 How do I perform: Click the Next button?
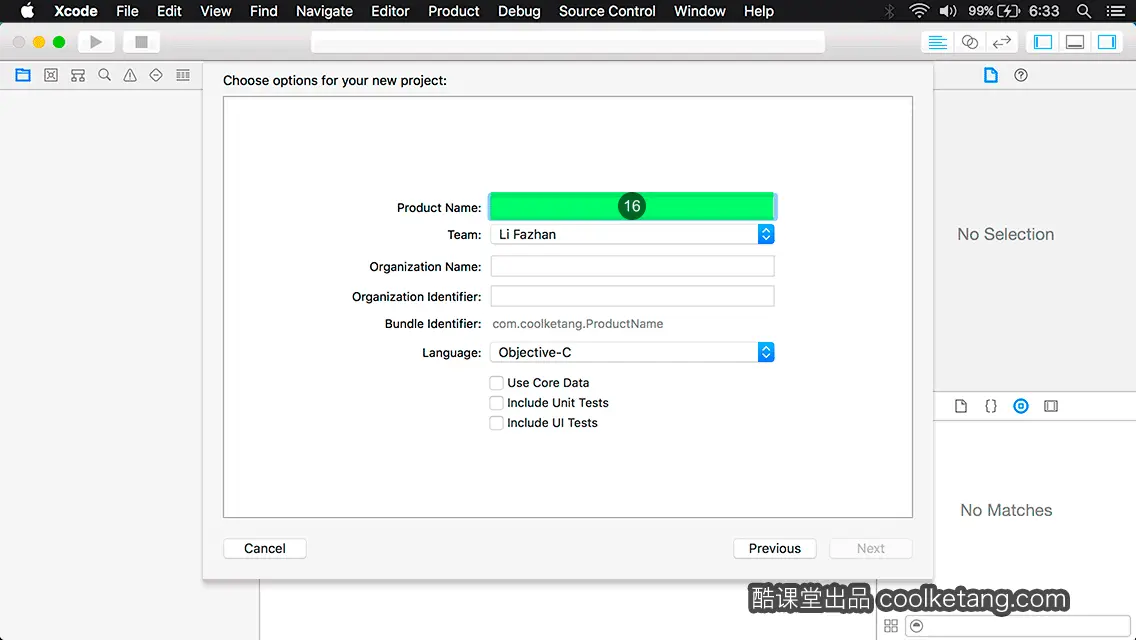pos(870,549)
